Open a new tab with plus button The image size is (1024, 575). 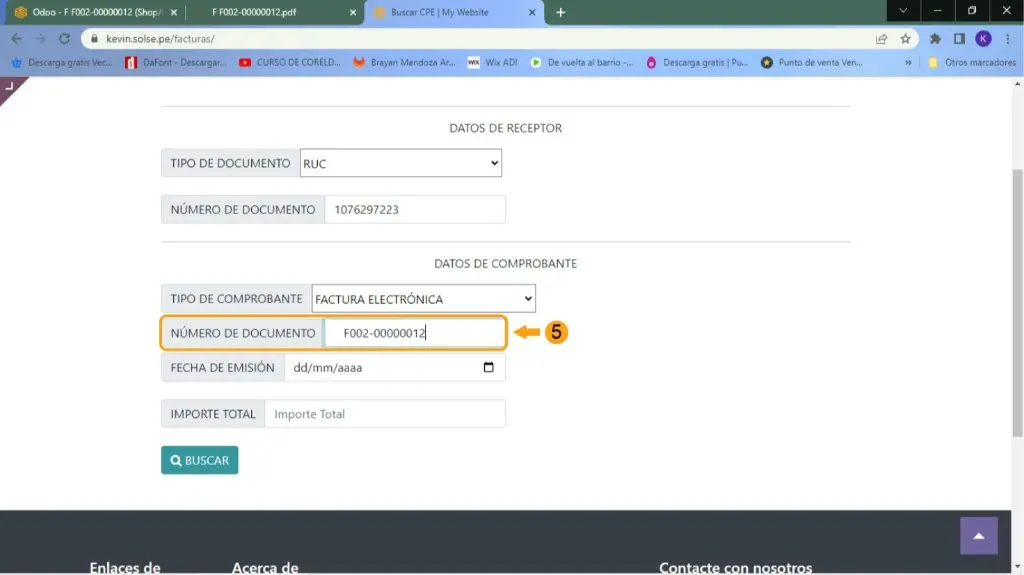point(560,12)
